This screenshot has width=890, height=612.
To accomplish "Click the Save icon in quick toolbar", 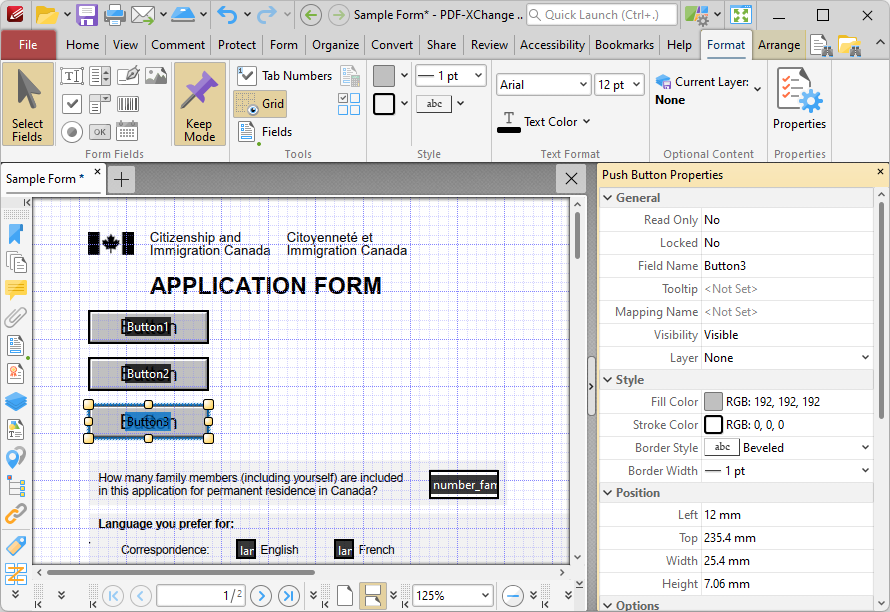I will (x=87, y=15).
